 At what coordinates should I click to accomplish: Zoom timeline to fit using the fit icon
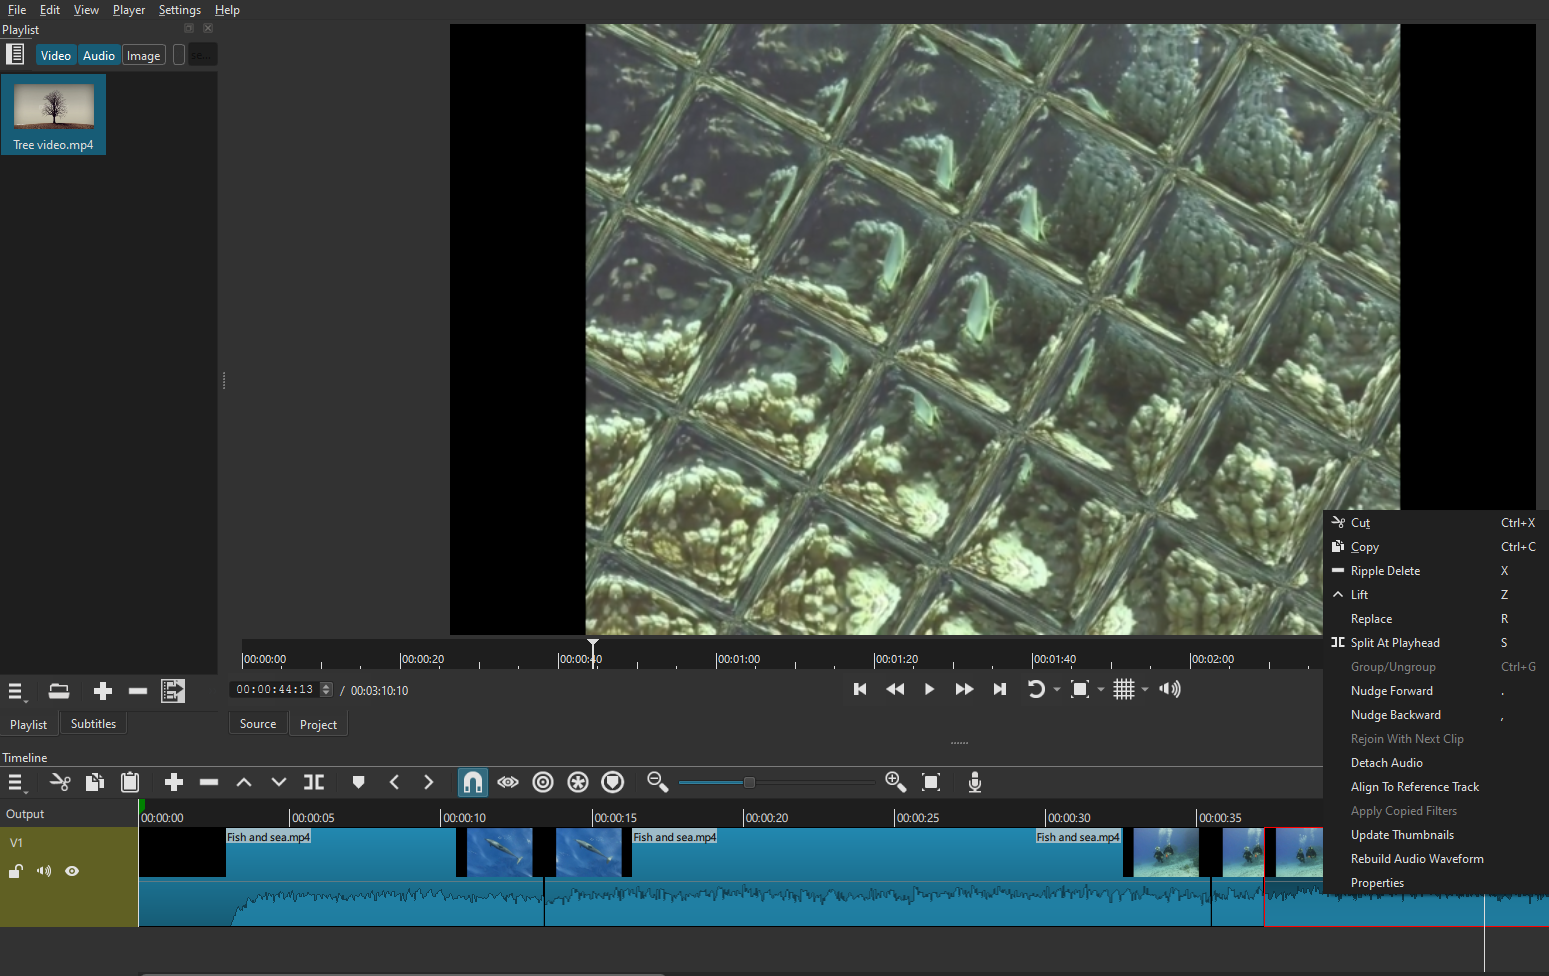(x=930, y=782)
